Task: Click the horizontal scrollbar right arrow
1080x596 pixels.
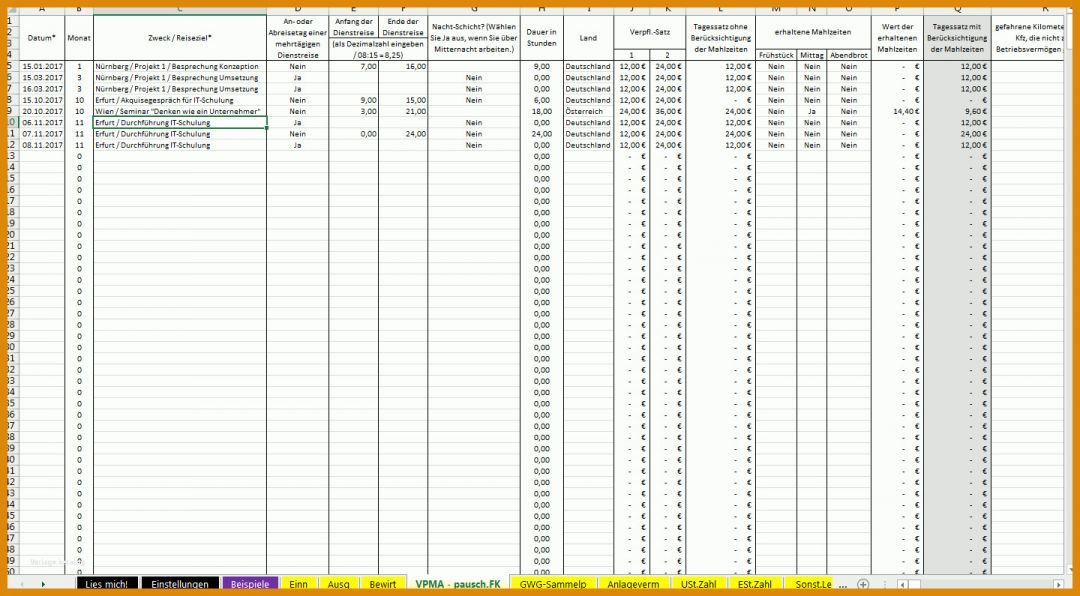Action: point(1058,584)
